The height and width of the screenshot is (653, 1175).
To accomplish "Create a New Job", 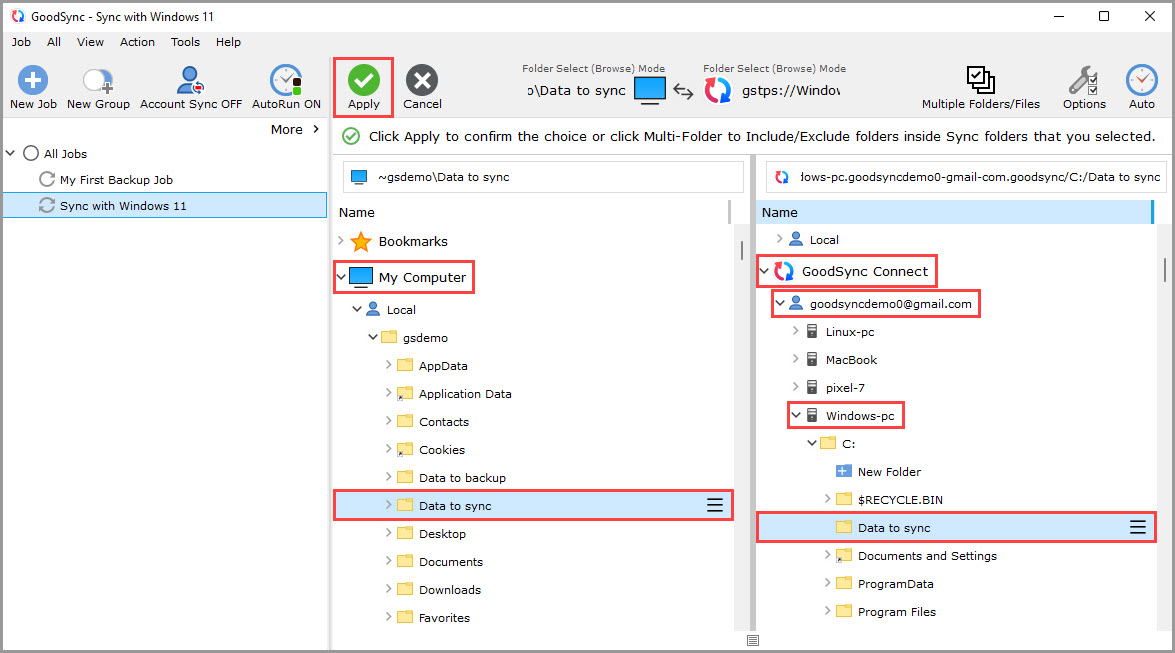I will point(32,80).
